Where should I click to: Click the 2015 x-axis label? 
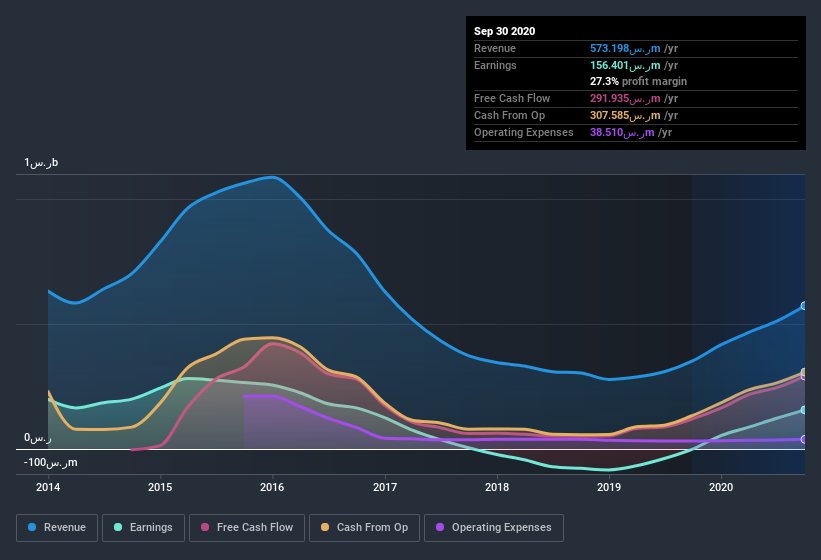160,487
